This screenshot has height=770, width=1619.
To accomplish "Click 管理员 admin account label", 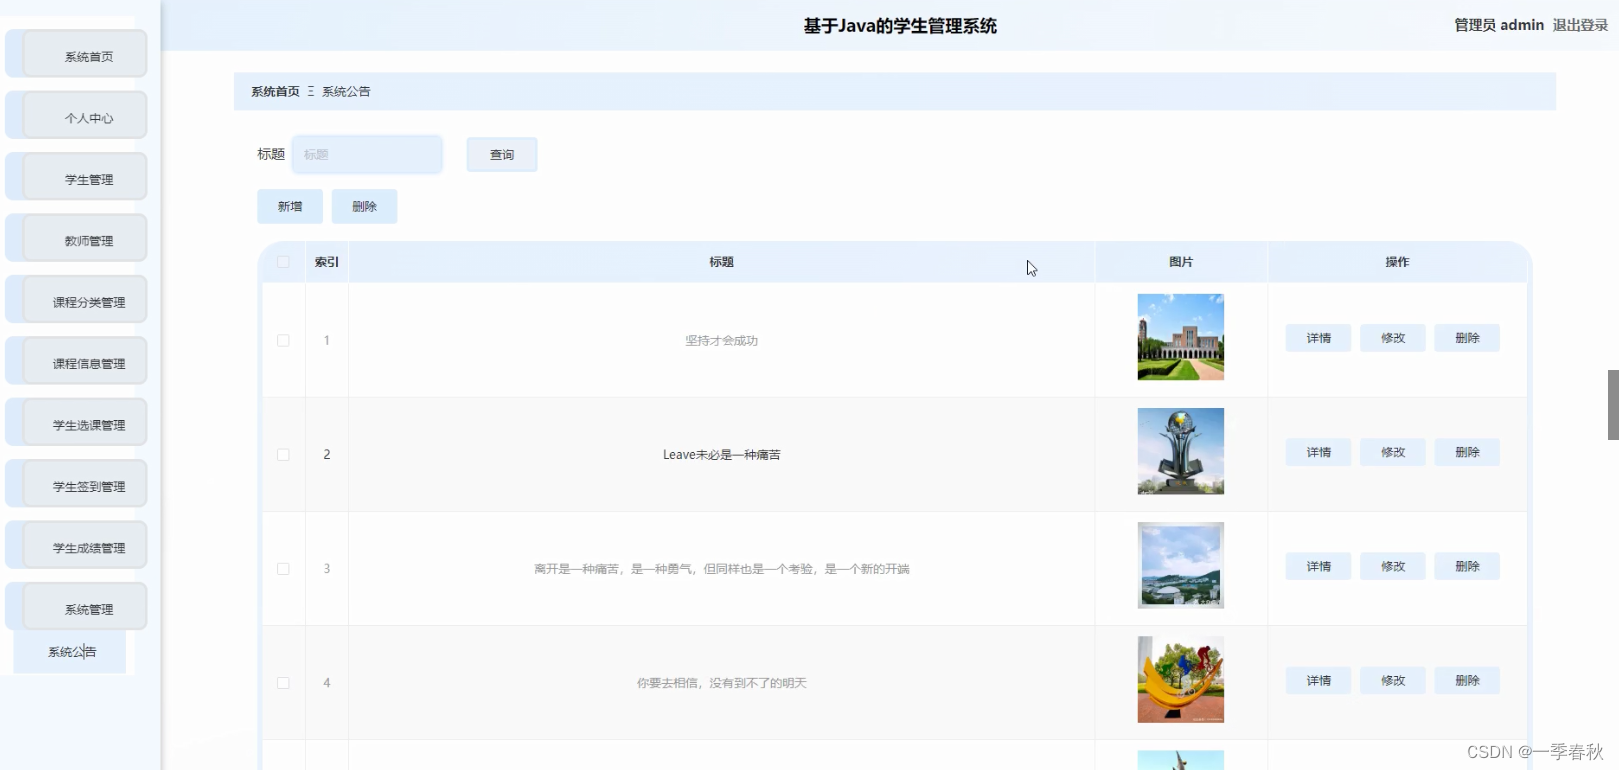I will (x=1499, y=25).
